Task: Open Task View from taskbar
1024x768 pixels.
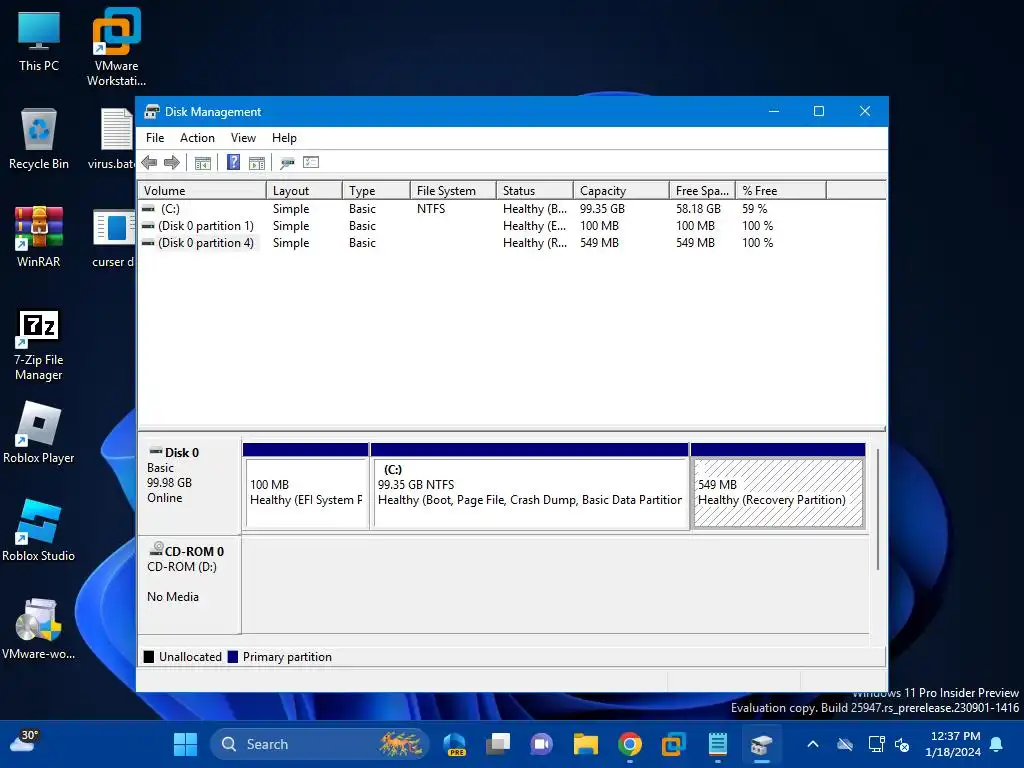Action: pos(498,744)
